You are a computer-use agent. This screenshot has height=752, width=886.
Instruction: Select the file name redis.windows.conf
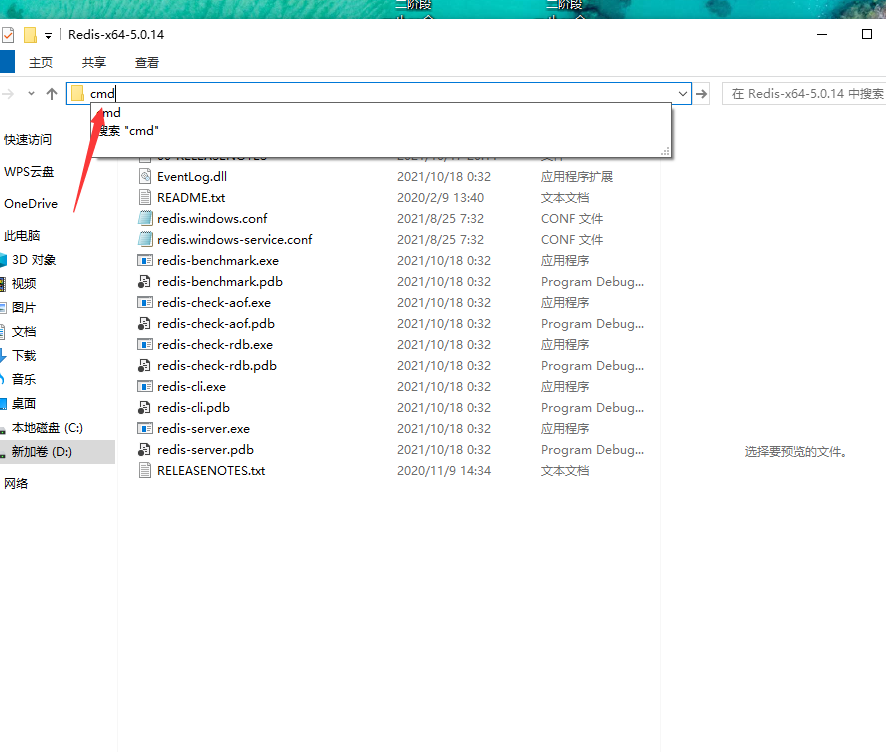212,219
